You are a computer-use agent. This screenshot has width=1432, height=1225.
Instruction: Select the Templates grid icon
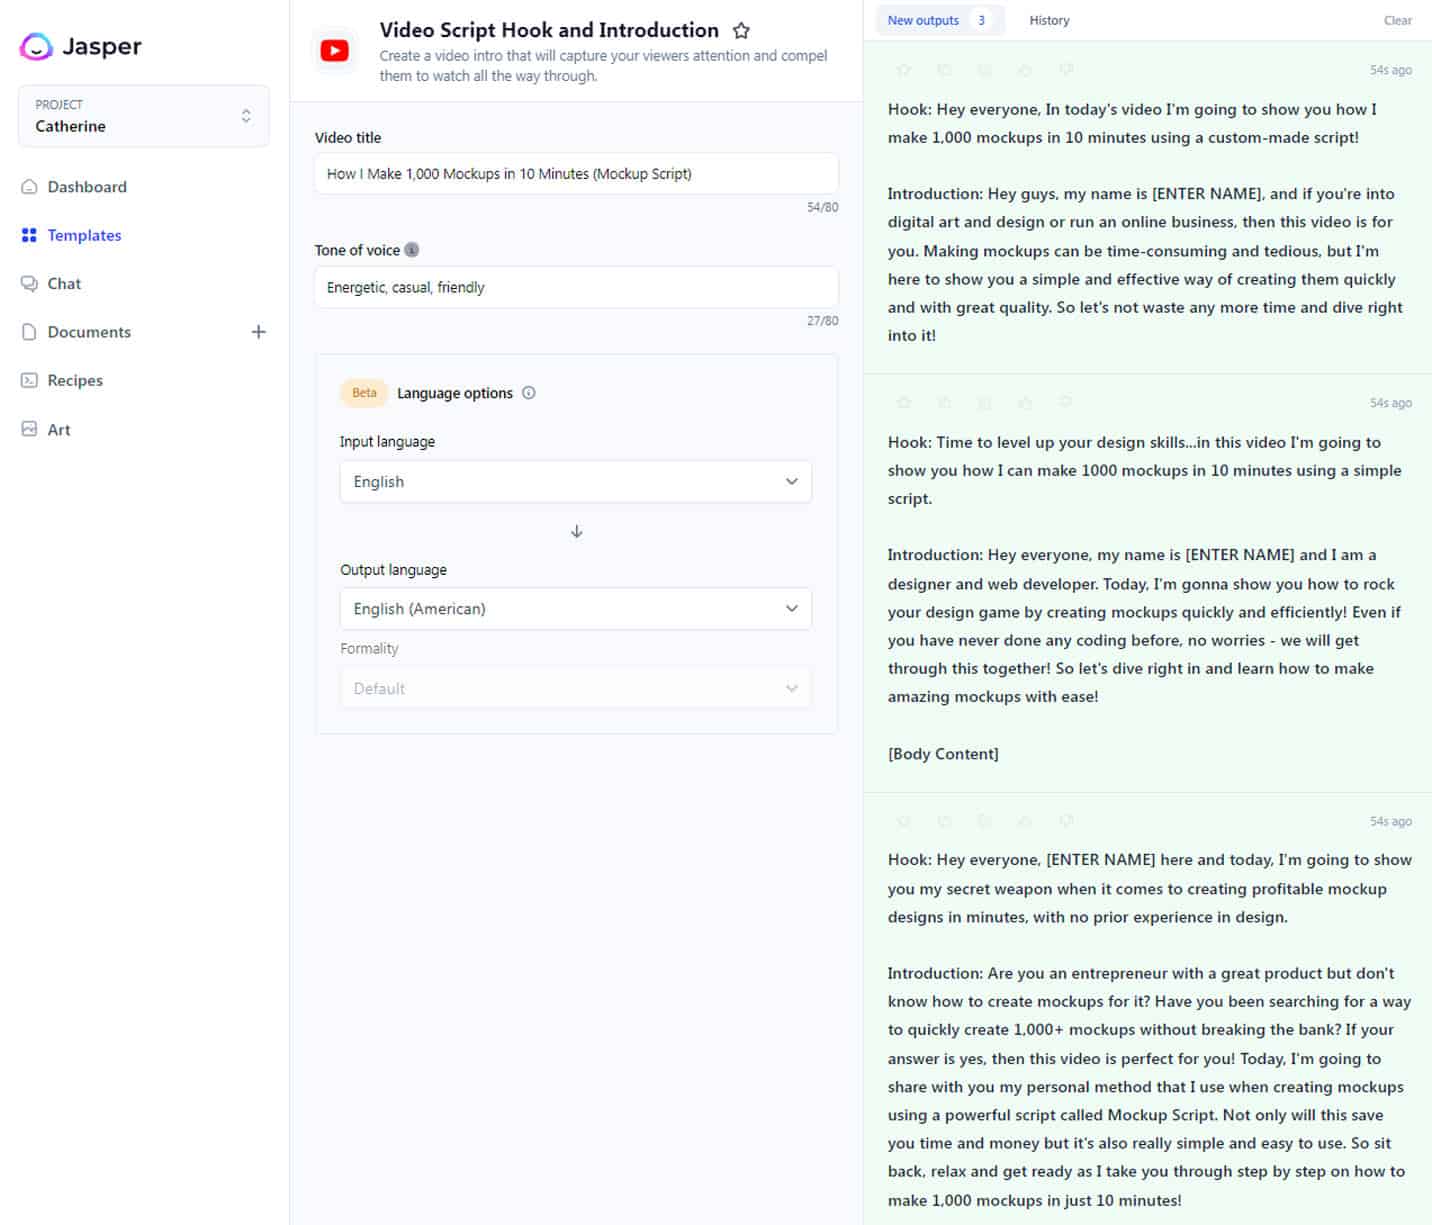[x=29, y=235]
